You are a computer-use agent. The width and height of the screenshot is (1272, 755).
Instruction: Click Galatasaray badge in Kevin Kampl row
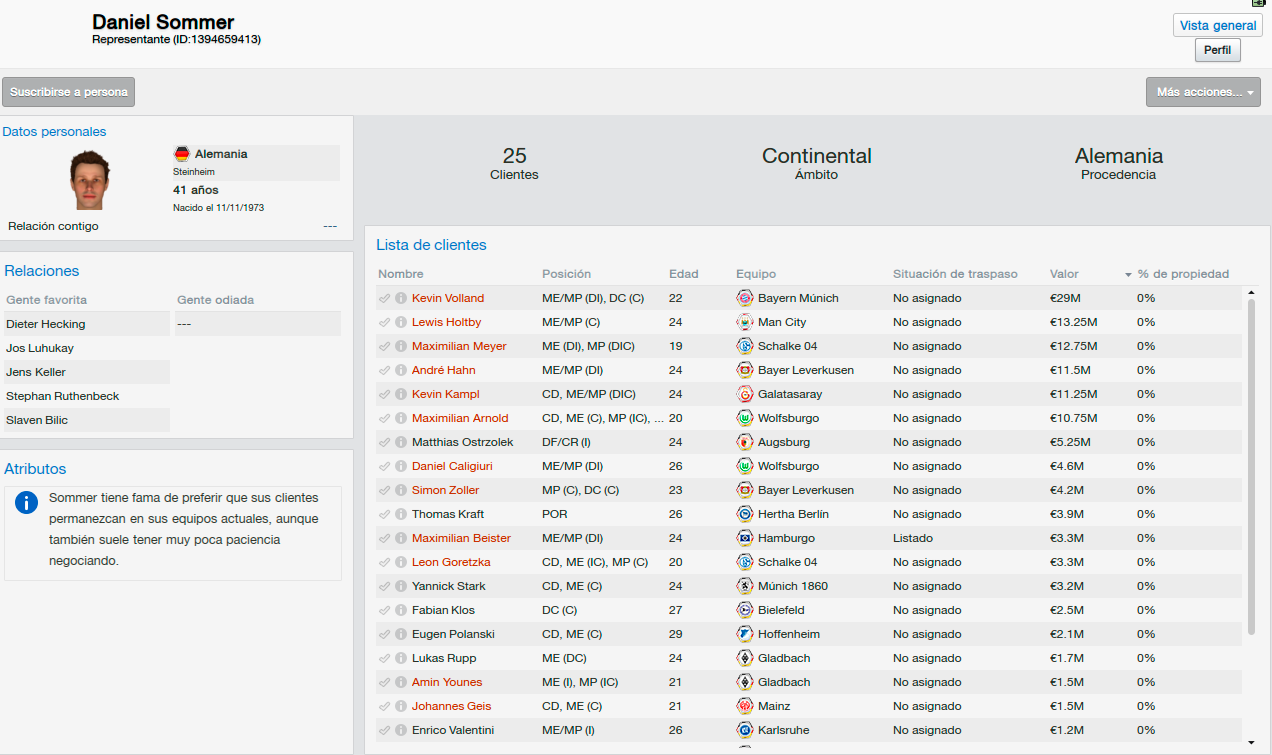[x=744, y=394]
